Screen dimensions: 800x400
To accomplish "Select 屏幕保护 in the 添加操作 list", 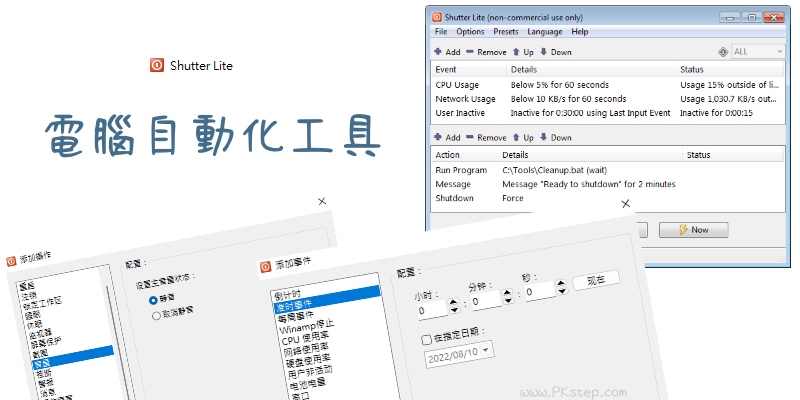I will point(45,343).
